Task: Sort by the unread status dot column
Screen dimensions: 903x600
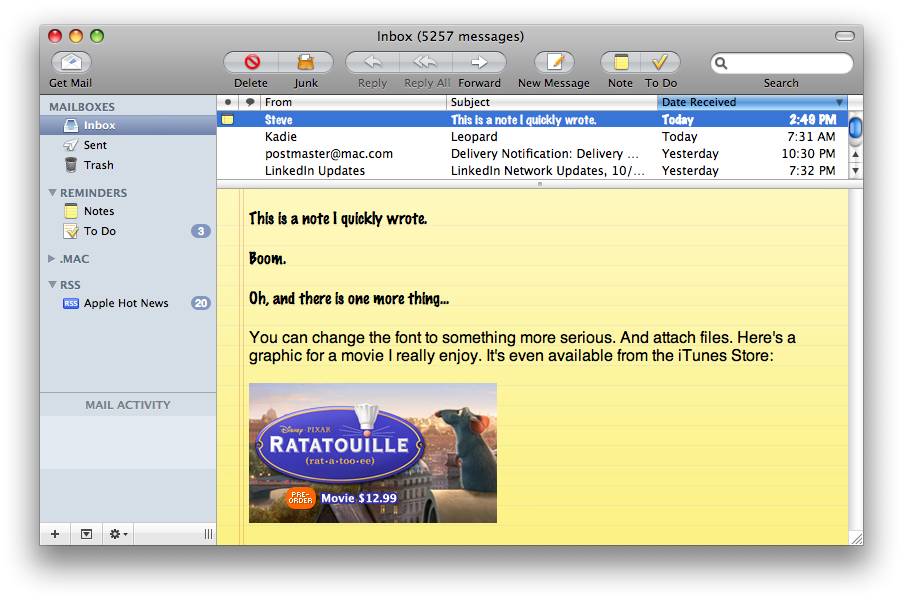Action: (x=228, y=102)
